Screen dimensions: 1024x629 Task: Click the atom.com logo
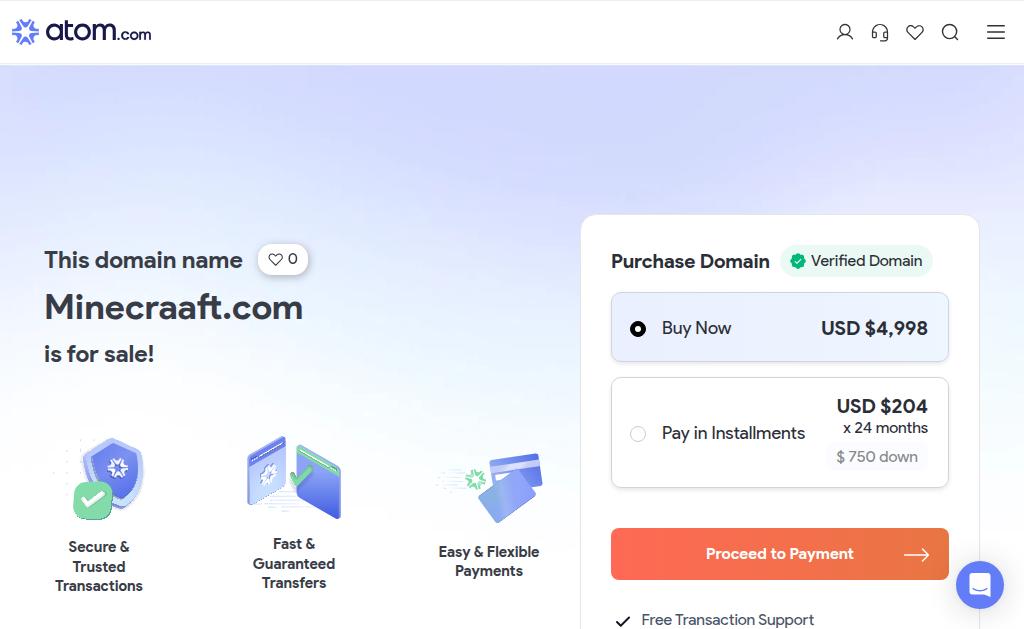pyautogui.click(x=82, y=31)
